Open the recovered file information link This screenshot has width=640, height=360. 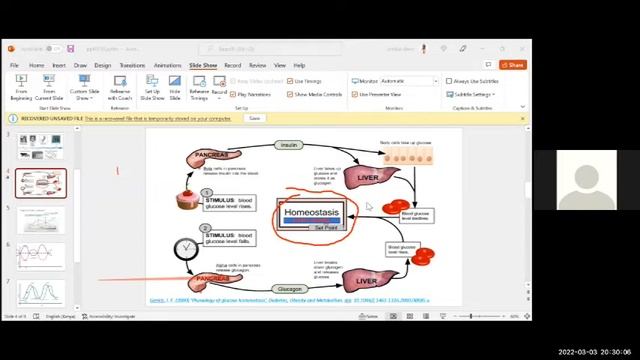tap(158, 119)
